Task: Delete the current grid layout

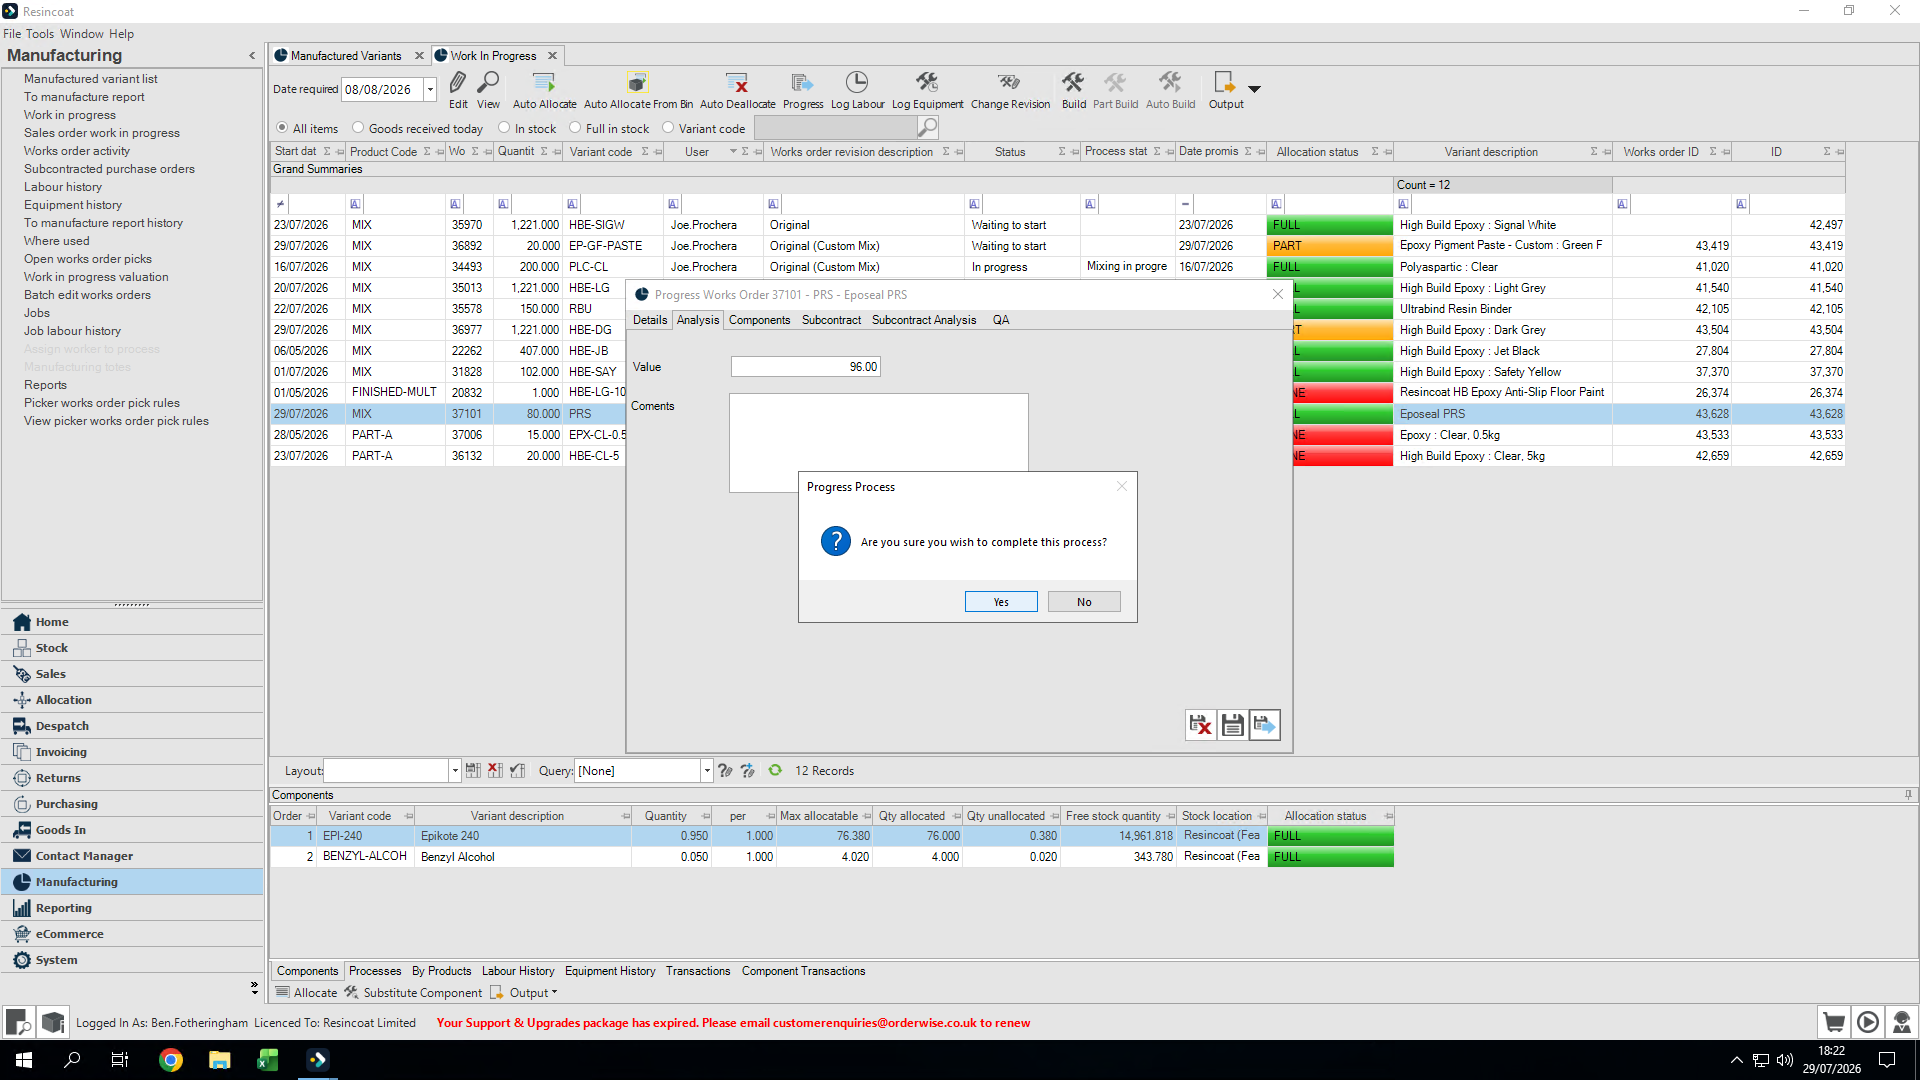Action: [x=495, y=770]
